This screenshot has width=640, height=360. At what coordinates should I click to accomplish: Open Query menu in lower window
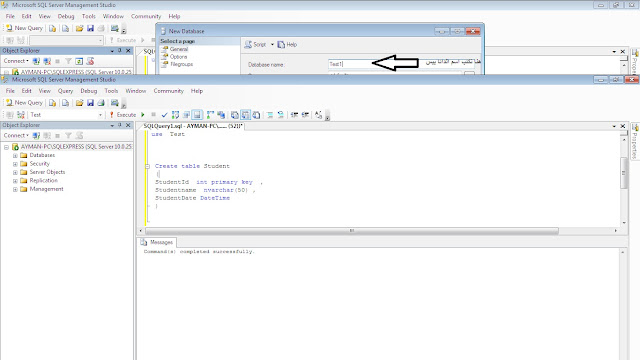65,91
